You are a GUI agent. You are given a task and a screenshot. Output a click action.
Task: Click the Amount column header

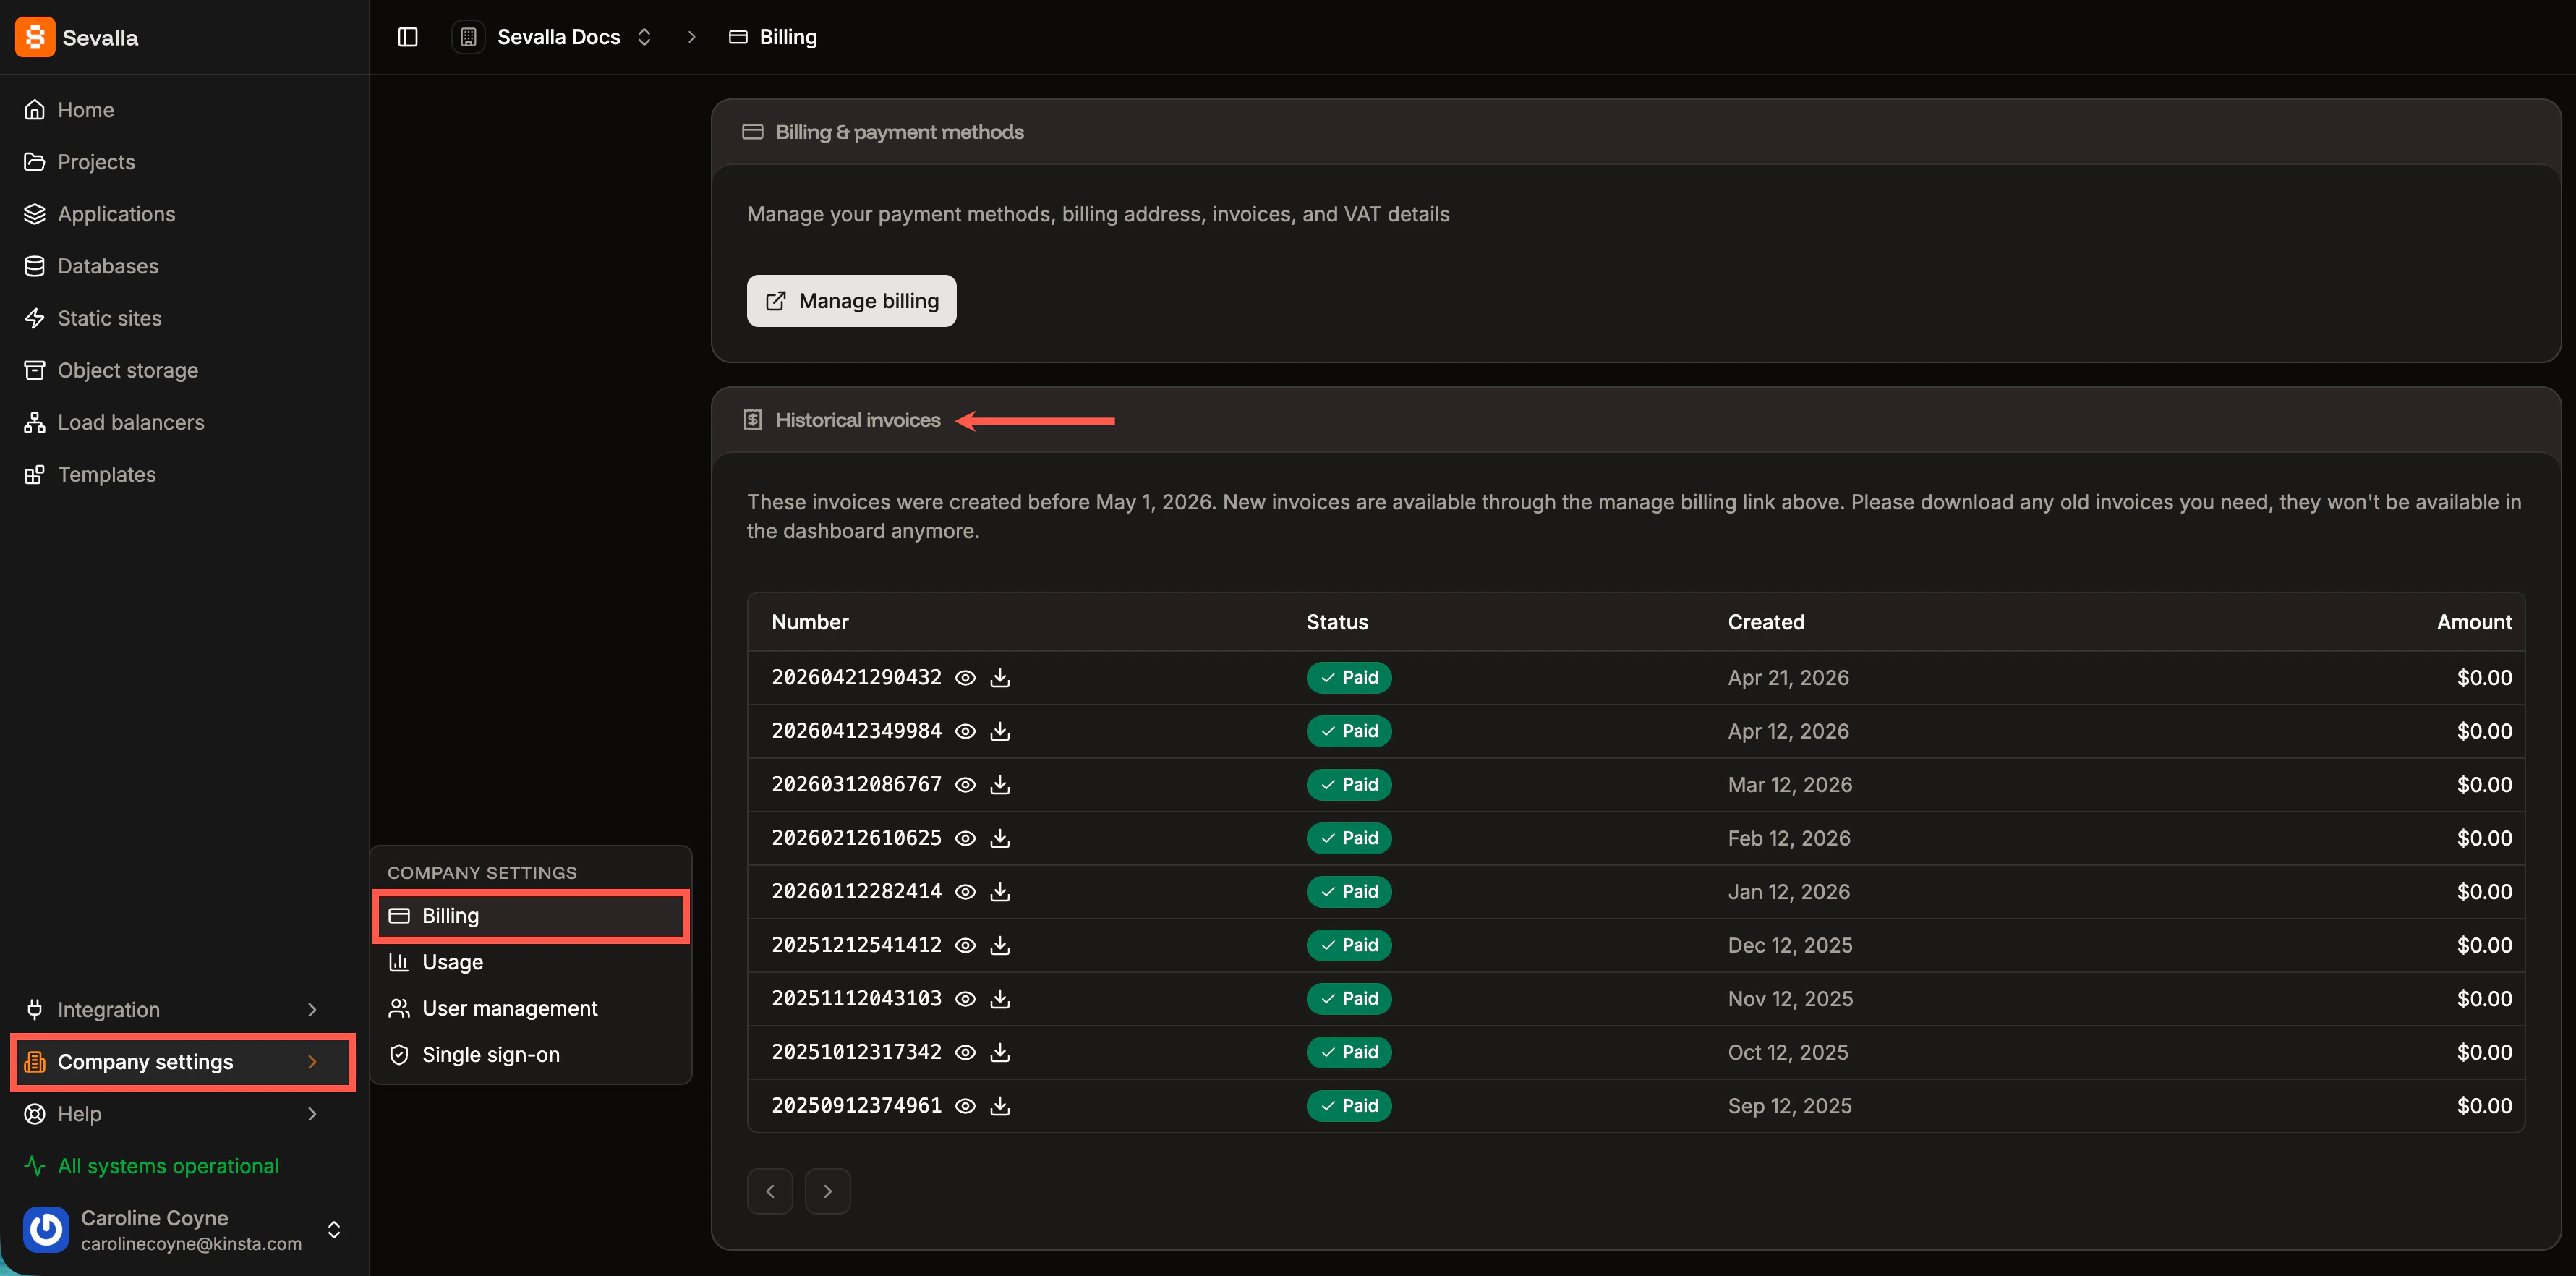coord(2474,622)
